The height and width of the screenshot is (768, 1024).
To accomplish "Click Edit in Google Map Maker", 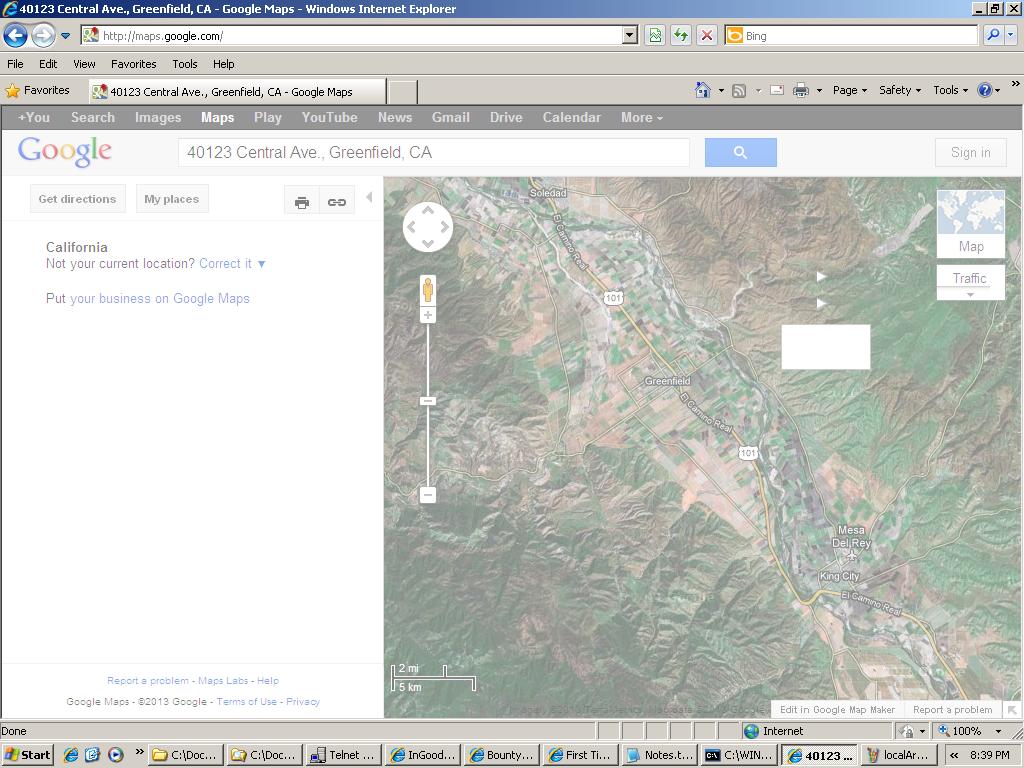I will [837, 710].
